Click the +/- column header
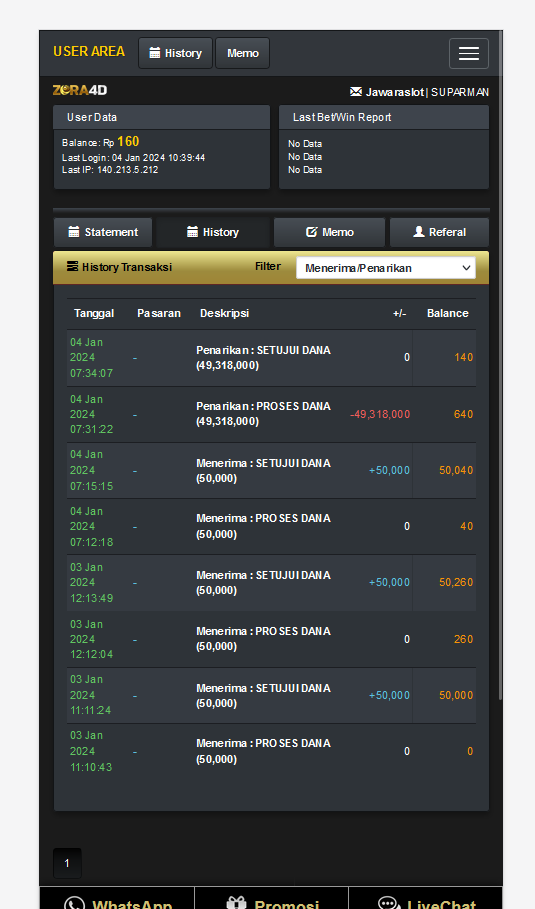535x909 pixels. 399,313
